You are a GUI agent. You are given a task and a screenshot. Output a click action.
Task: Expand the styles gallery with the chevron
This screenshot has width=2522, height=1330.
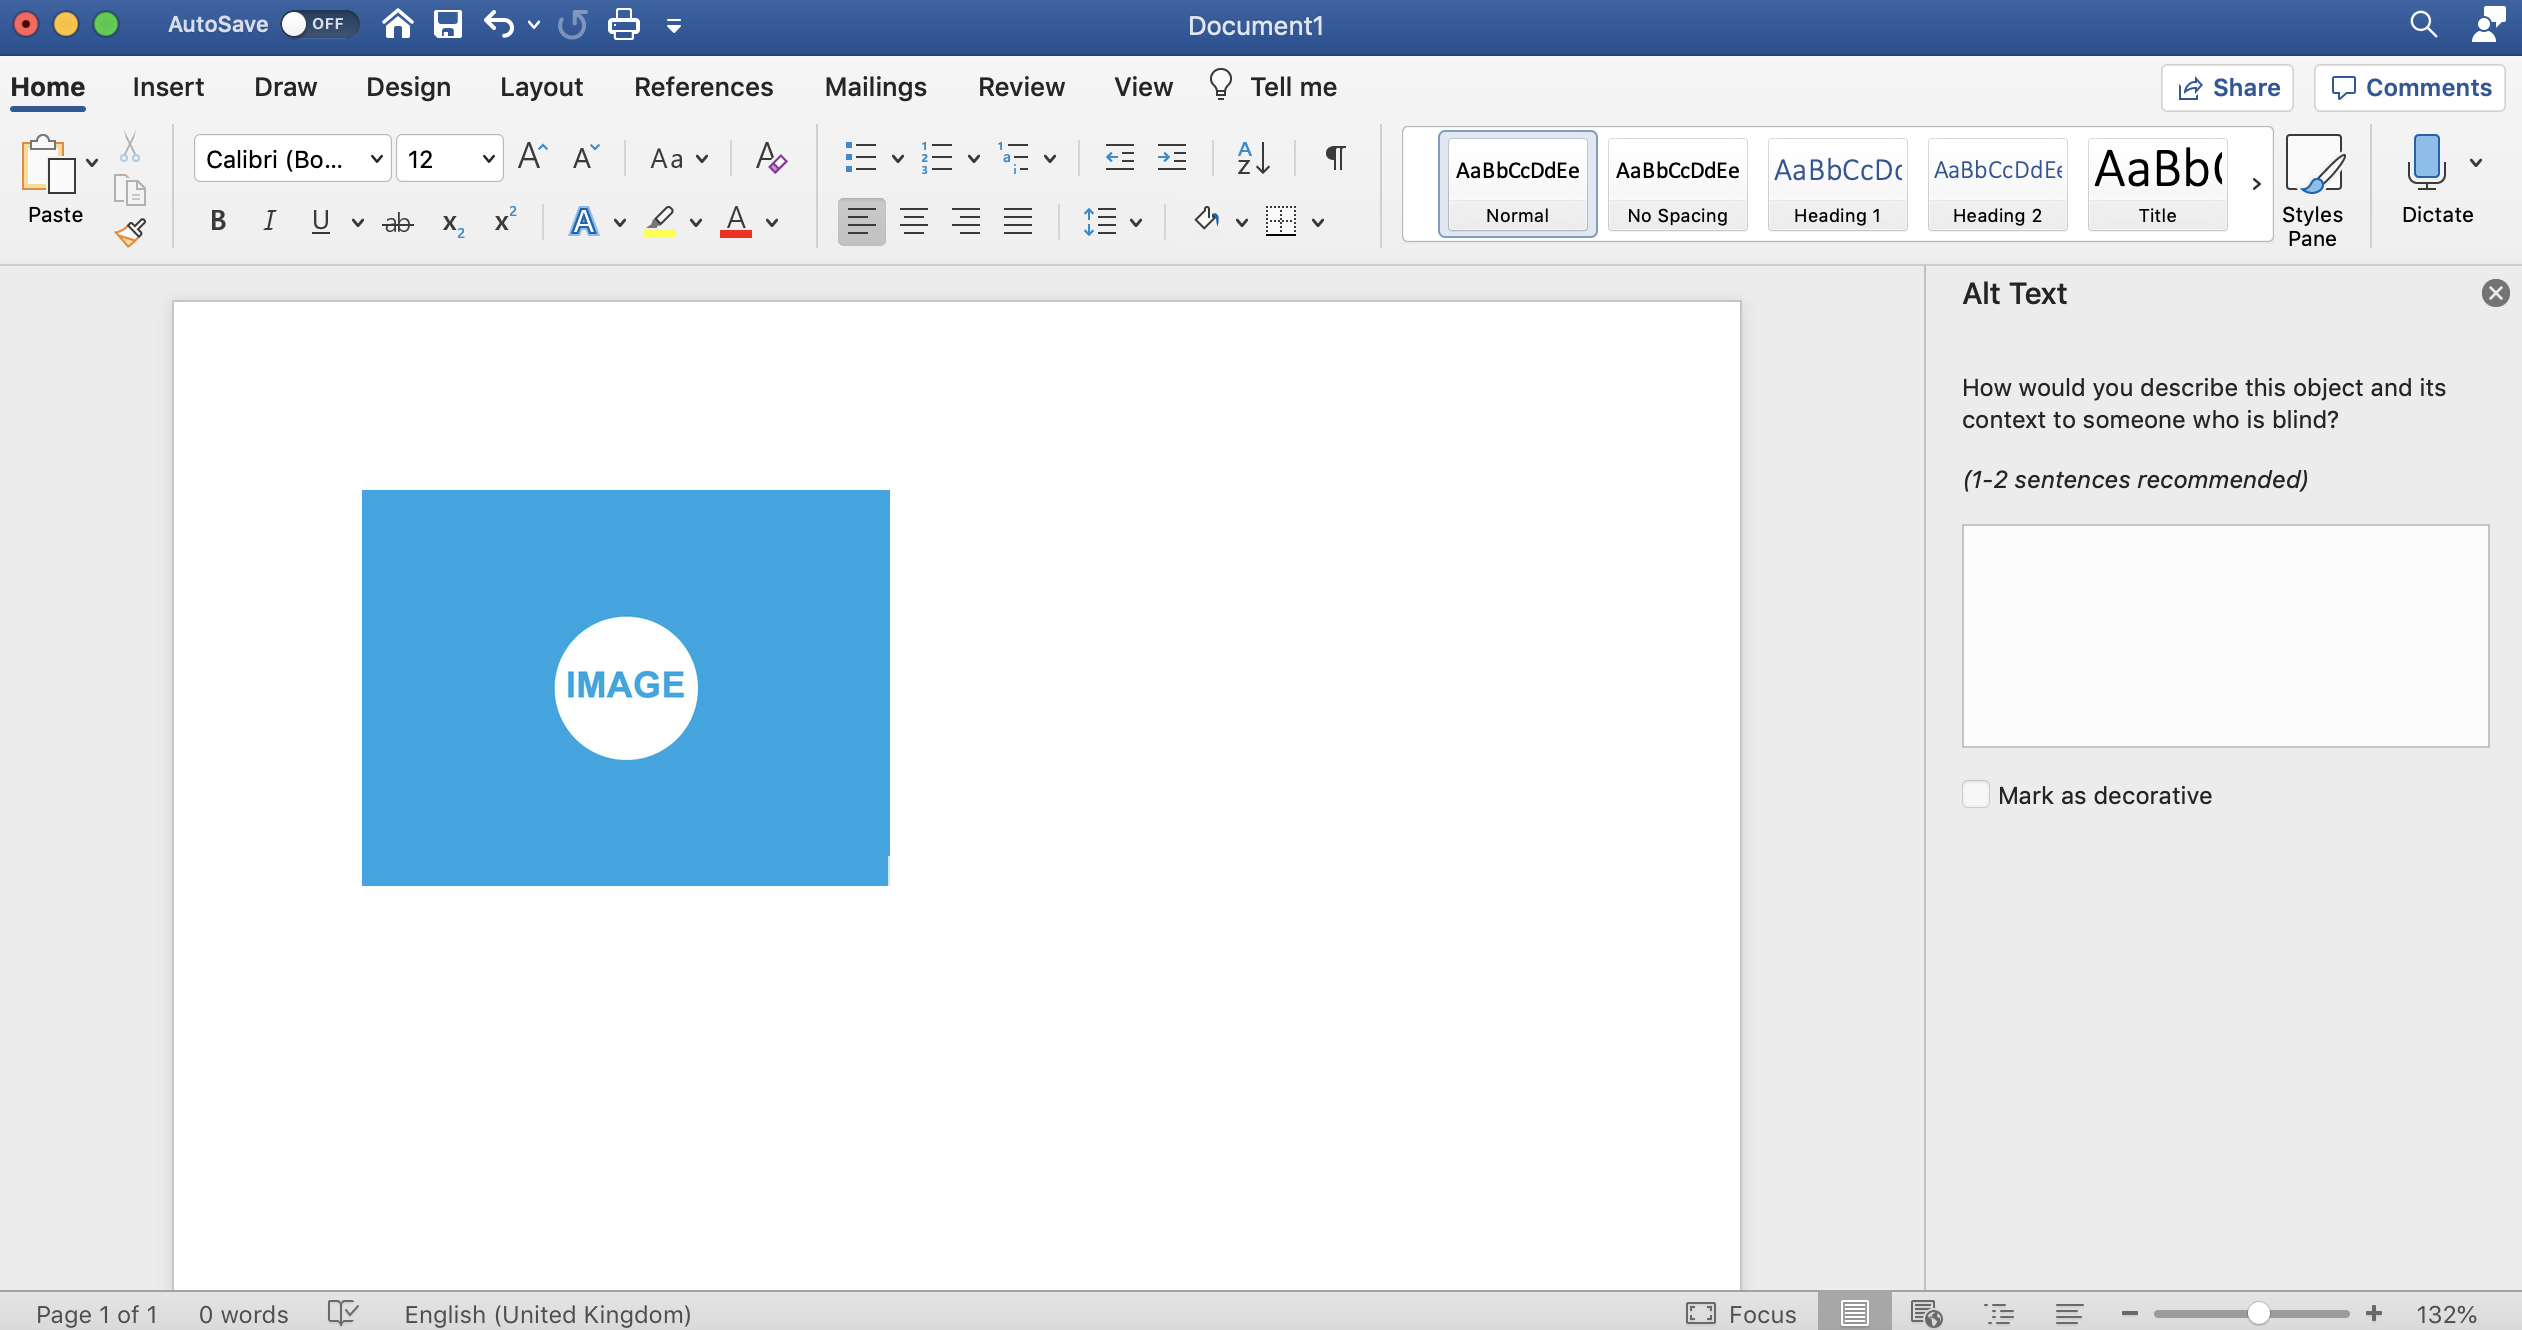tap(2255, 184)
